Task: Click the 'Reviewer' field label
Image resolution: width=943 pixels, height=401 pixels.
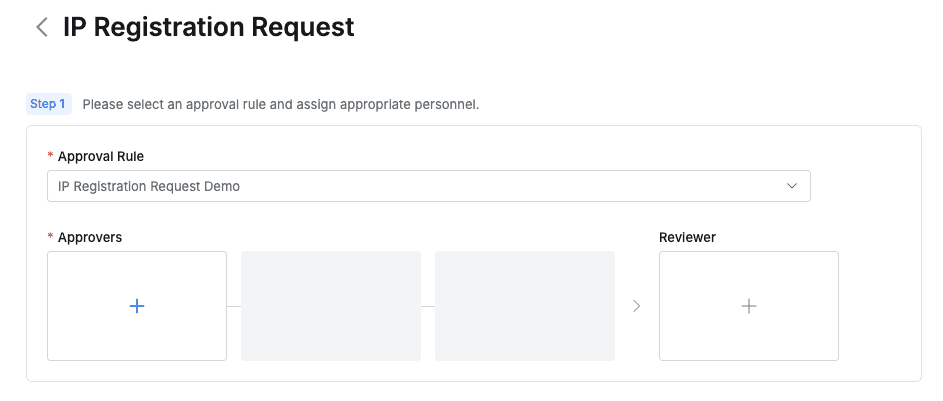Action: (x=687, y=237)
